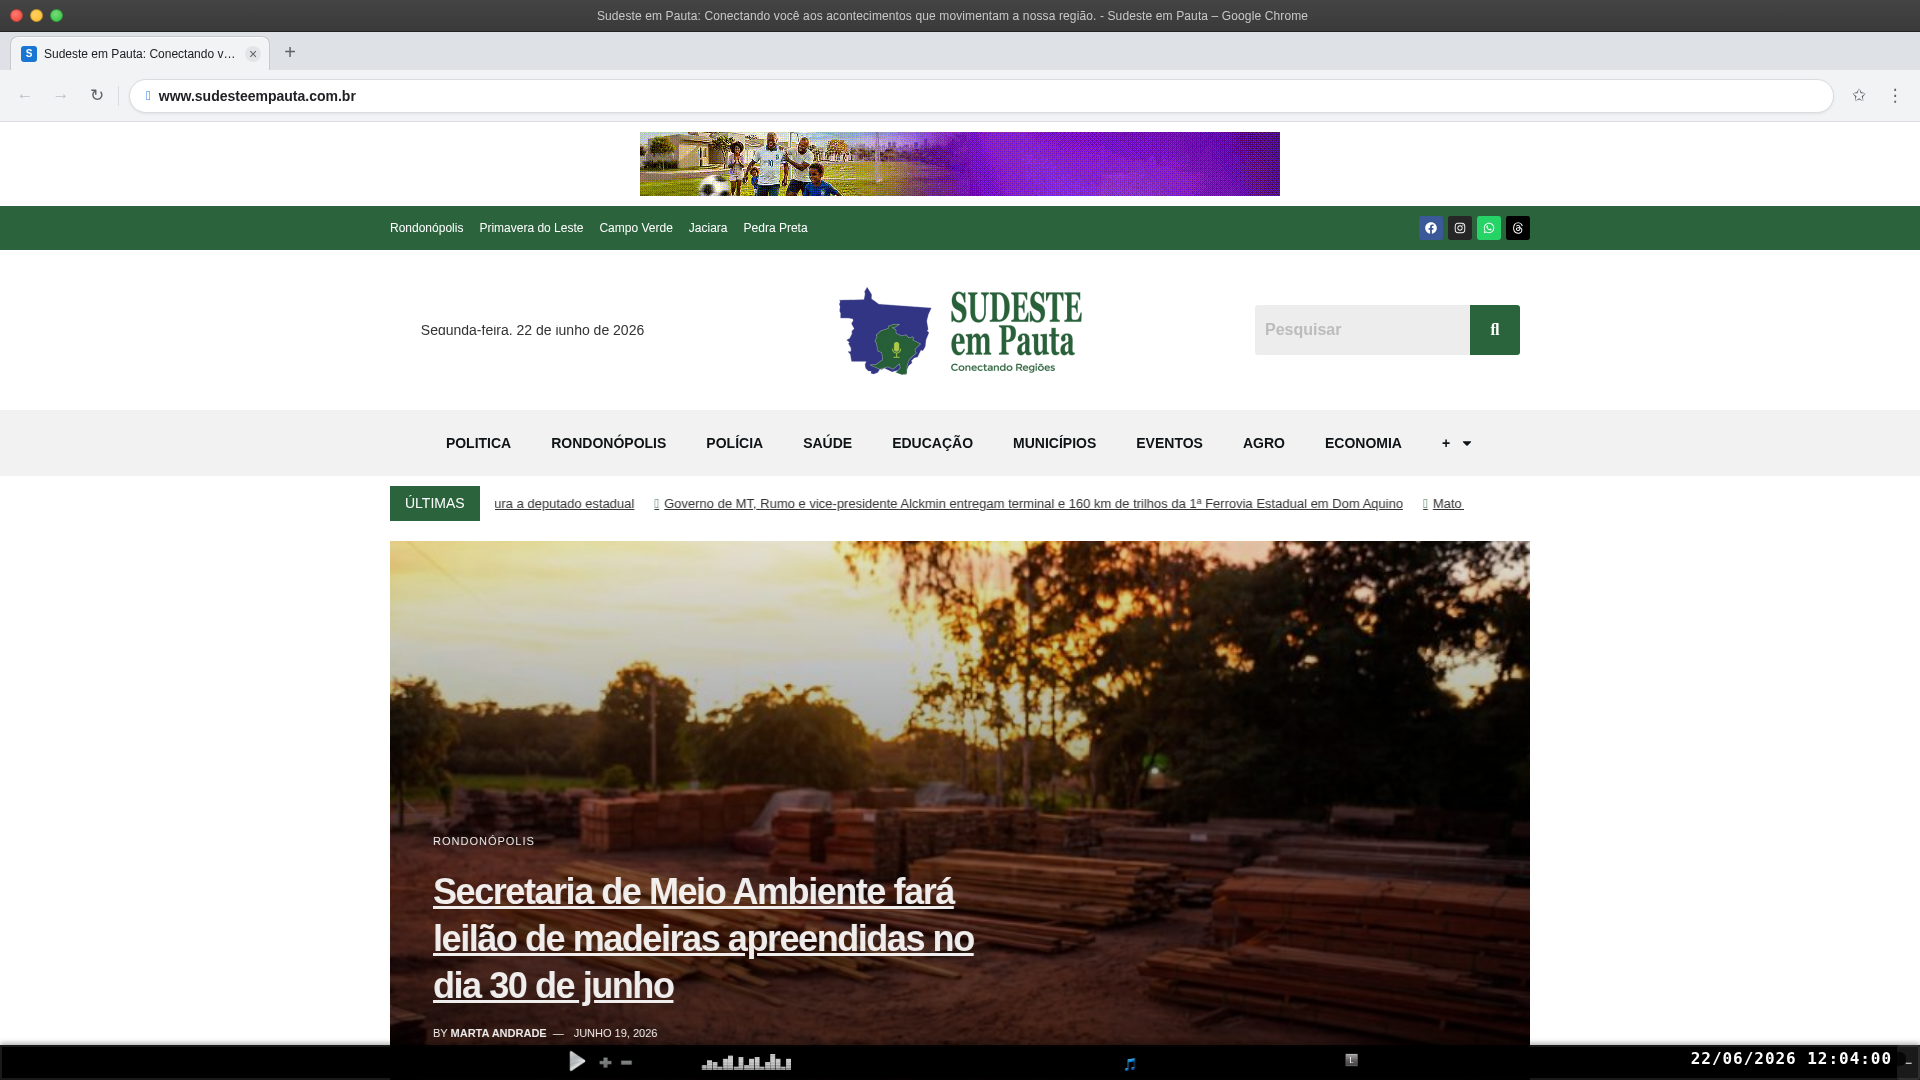
Task: Click the green search magnifier button
Action: click(1494, 330)
